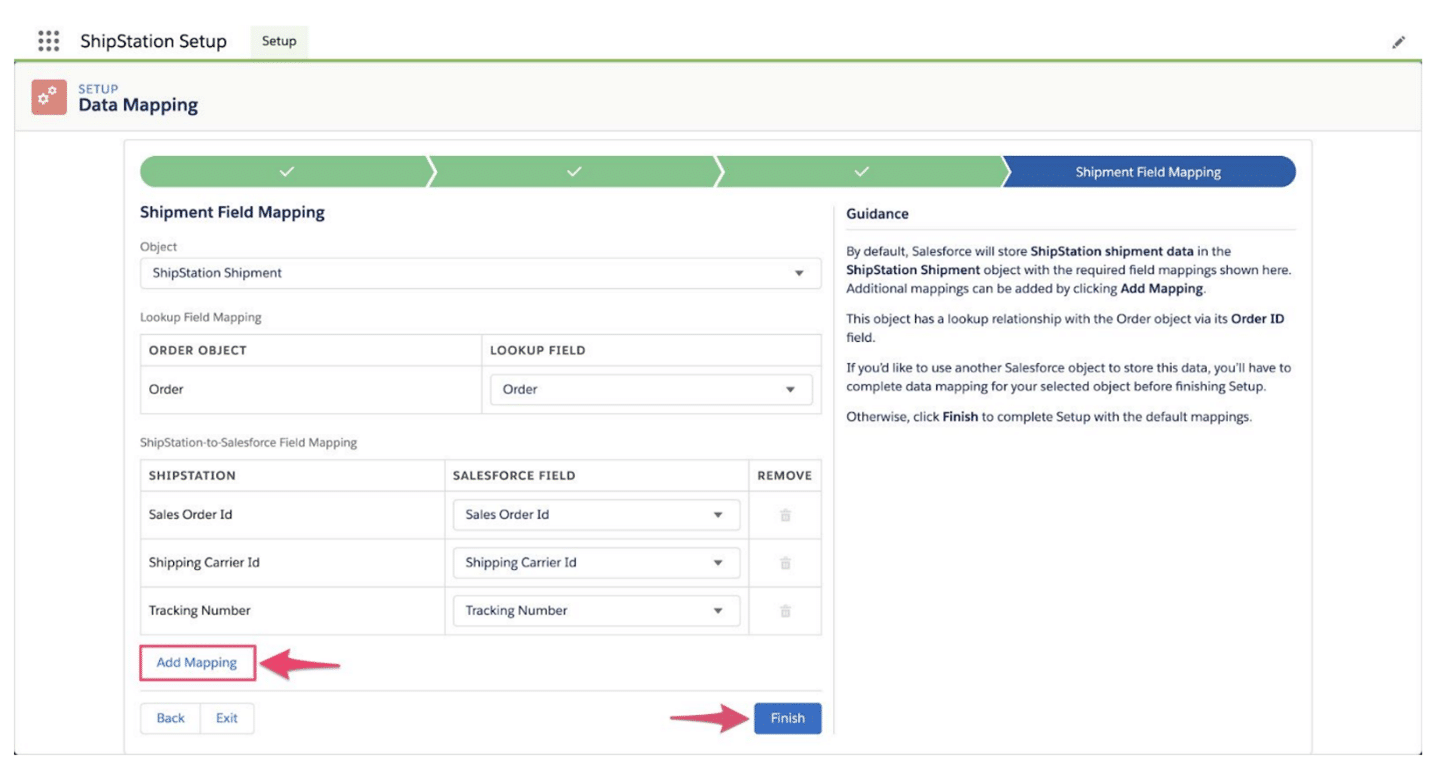Screen dimensions: 1430x761
Task: Click the pencil edit icon in header
Action: [1398, 42]
